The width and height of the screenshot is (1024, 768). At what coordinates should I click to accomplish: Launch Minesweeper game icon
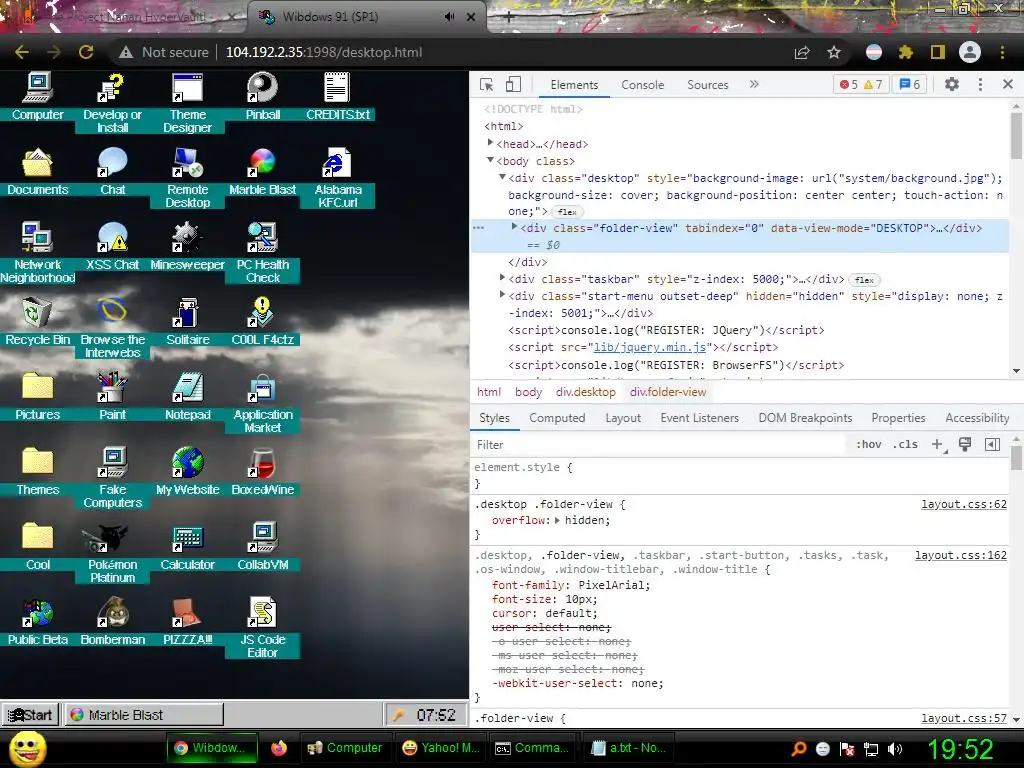[x=187, y=247]
